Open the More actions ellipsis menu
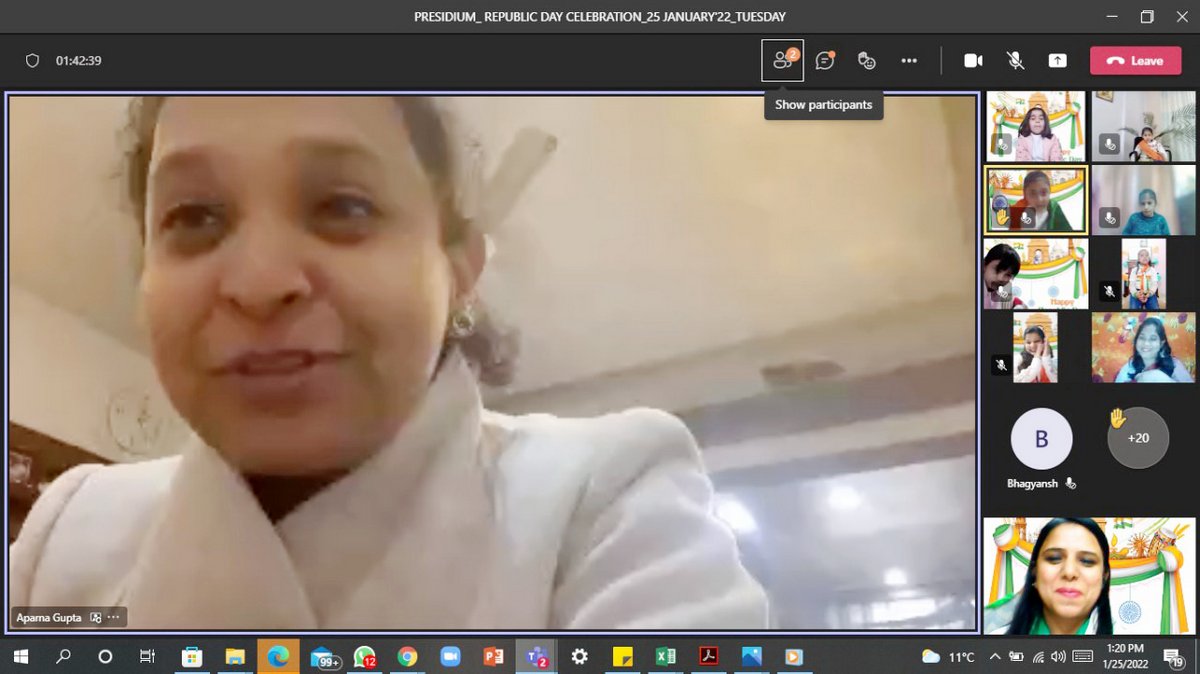Viewport: 1200px width, 674px height. pyautogui.click(x=909, y=61)
